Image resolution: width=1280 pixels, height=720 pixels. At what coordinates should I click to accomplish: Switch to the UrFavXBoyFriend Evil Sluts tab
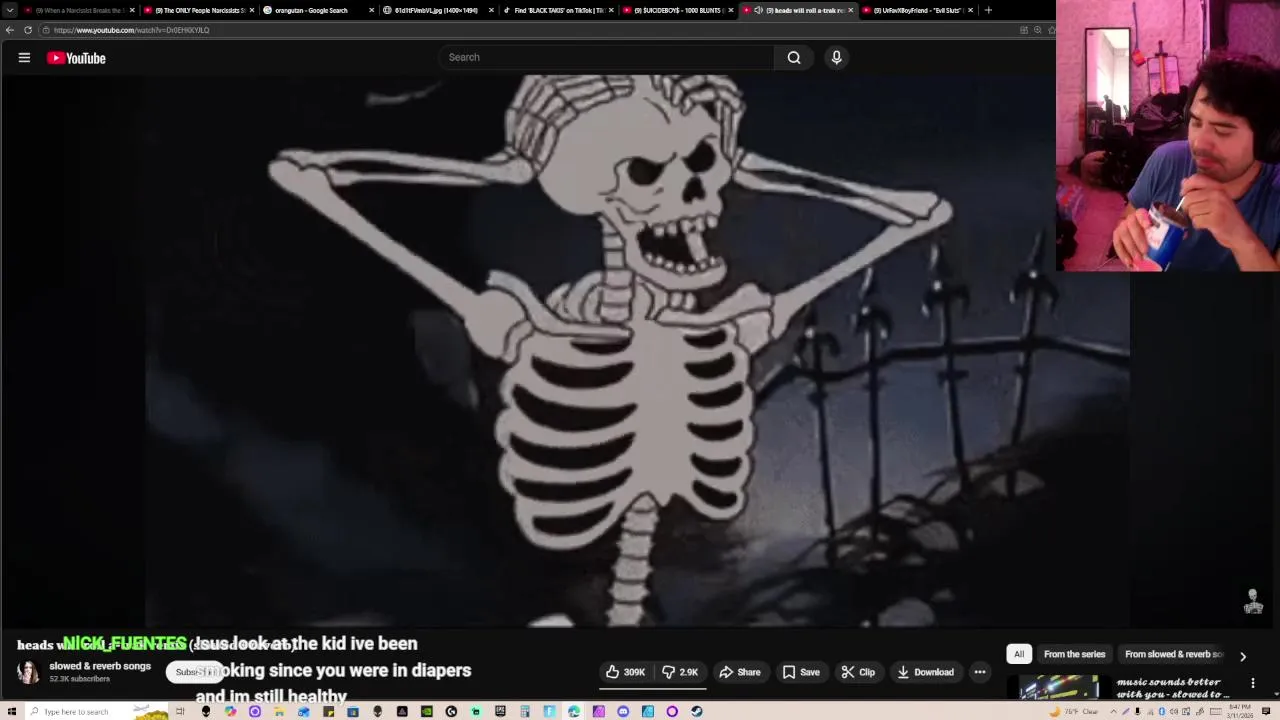[x=918, y=10]
